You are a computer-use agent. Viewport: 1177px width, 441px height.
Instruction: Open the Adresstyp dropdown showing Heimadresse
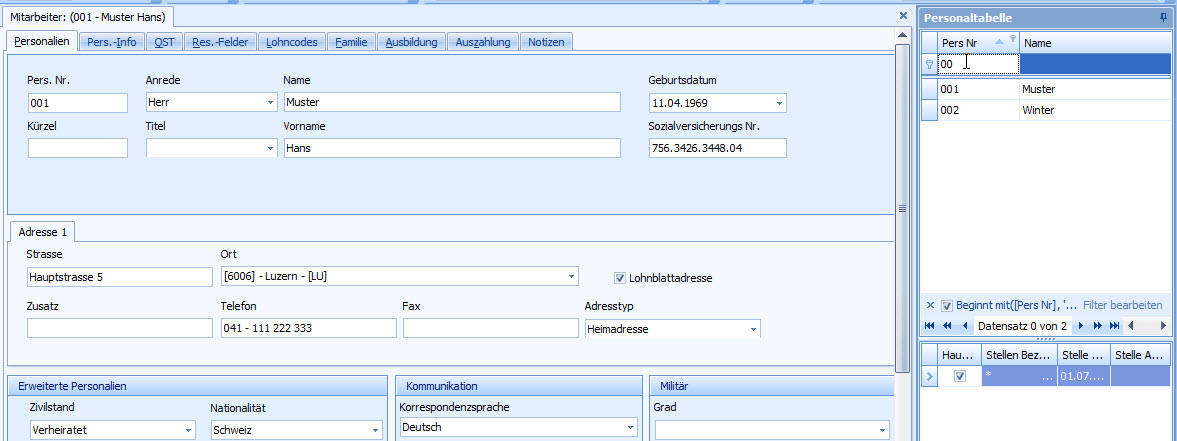[x=751, y=329]
